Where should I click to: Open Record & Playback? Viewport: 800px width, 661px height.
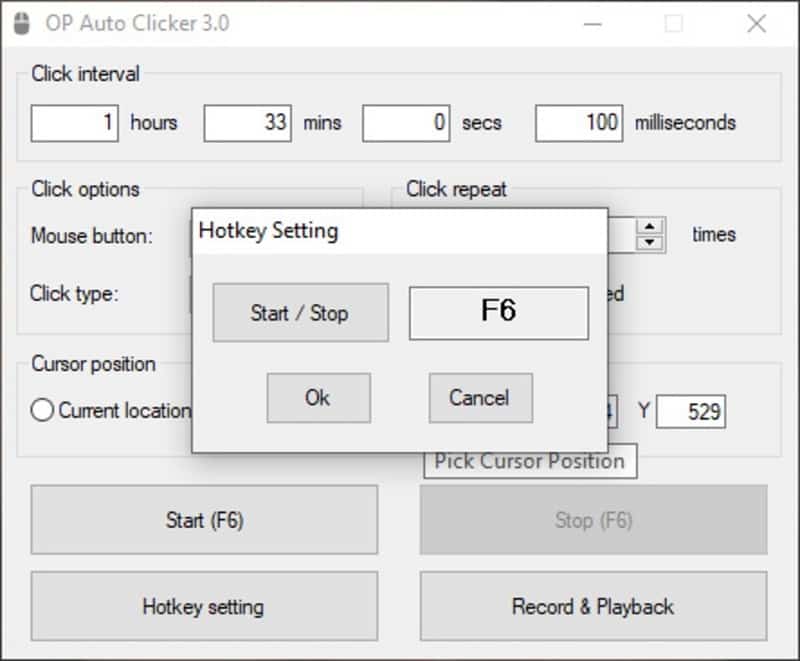tap(593, 606)
